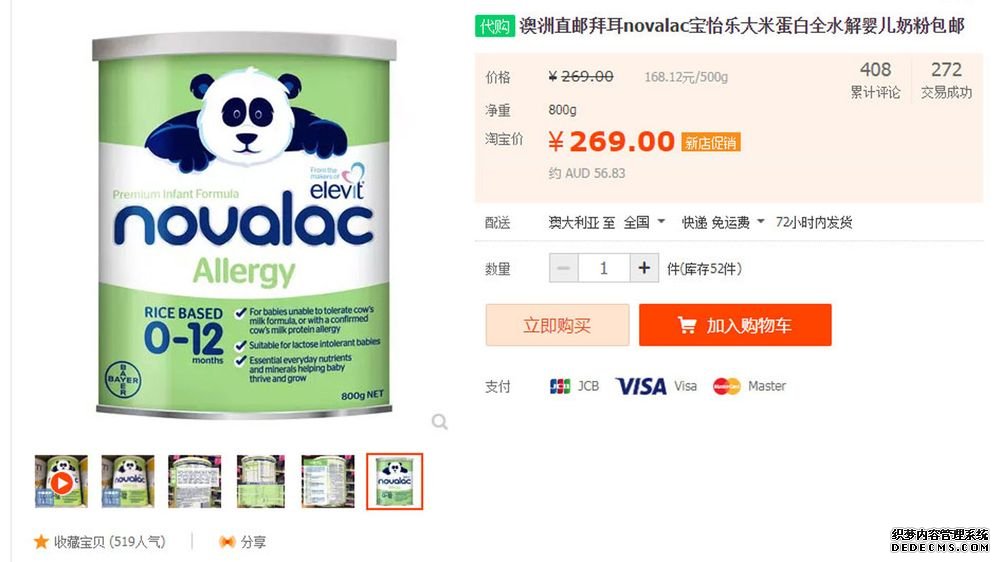Click the VISA payment logo

[641, 386]
